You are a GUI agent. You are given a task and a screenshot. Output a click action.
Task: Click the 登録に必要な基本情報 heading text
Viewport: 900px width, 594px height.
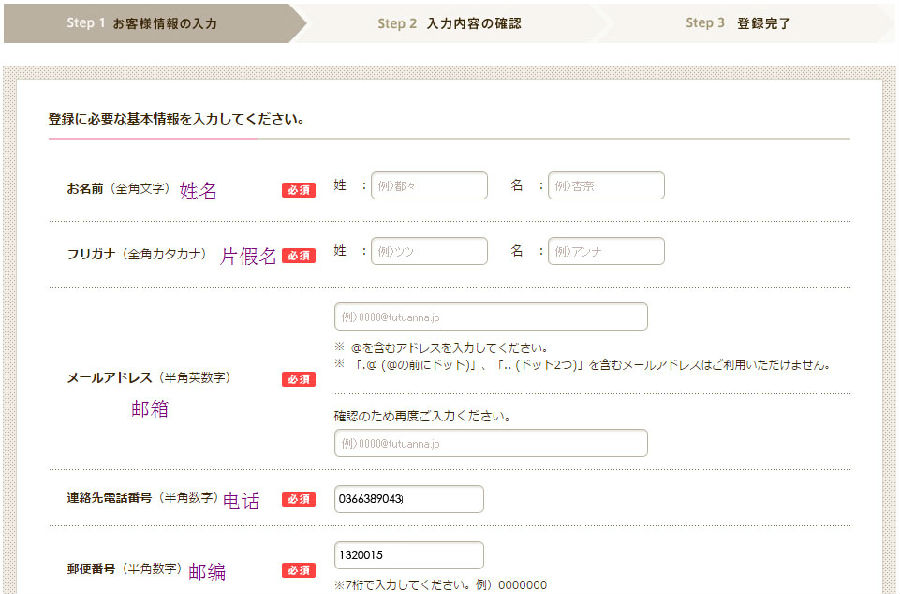click(175, 119)
